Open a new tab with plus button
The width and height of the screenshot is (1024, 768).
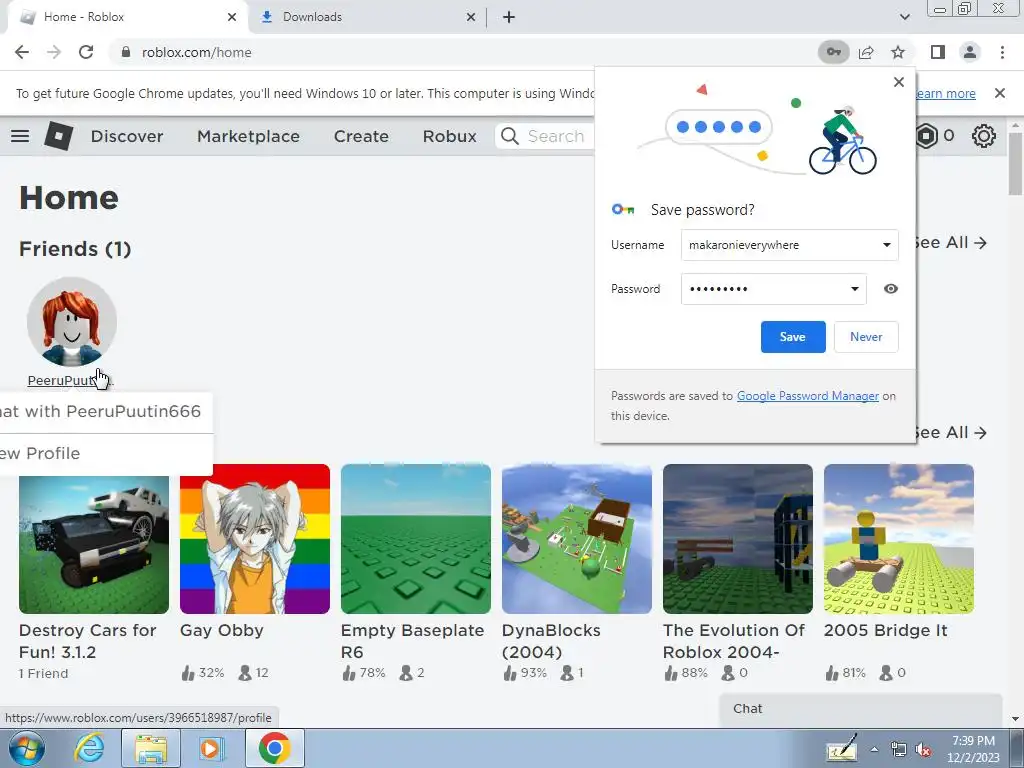click(509, 17)
